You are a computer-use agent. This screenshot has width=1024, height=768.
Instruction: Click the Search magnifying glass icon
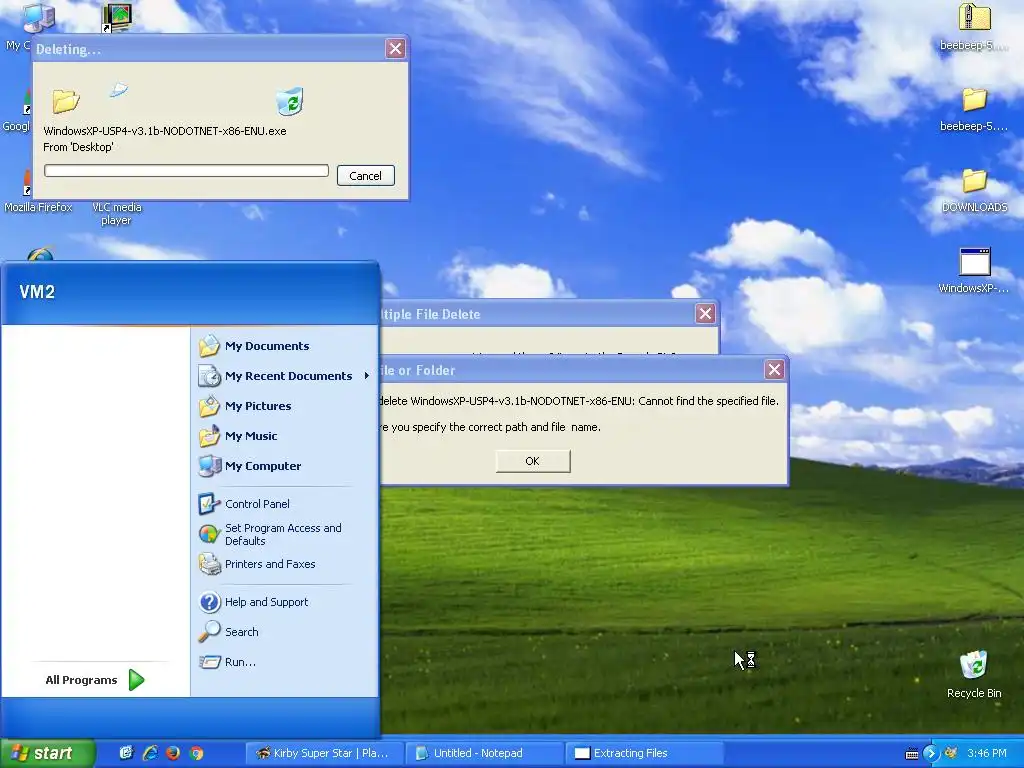tap(209, 632)
